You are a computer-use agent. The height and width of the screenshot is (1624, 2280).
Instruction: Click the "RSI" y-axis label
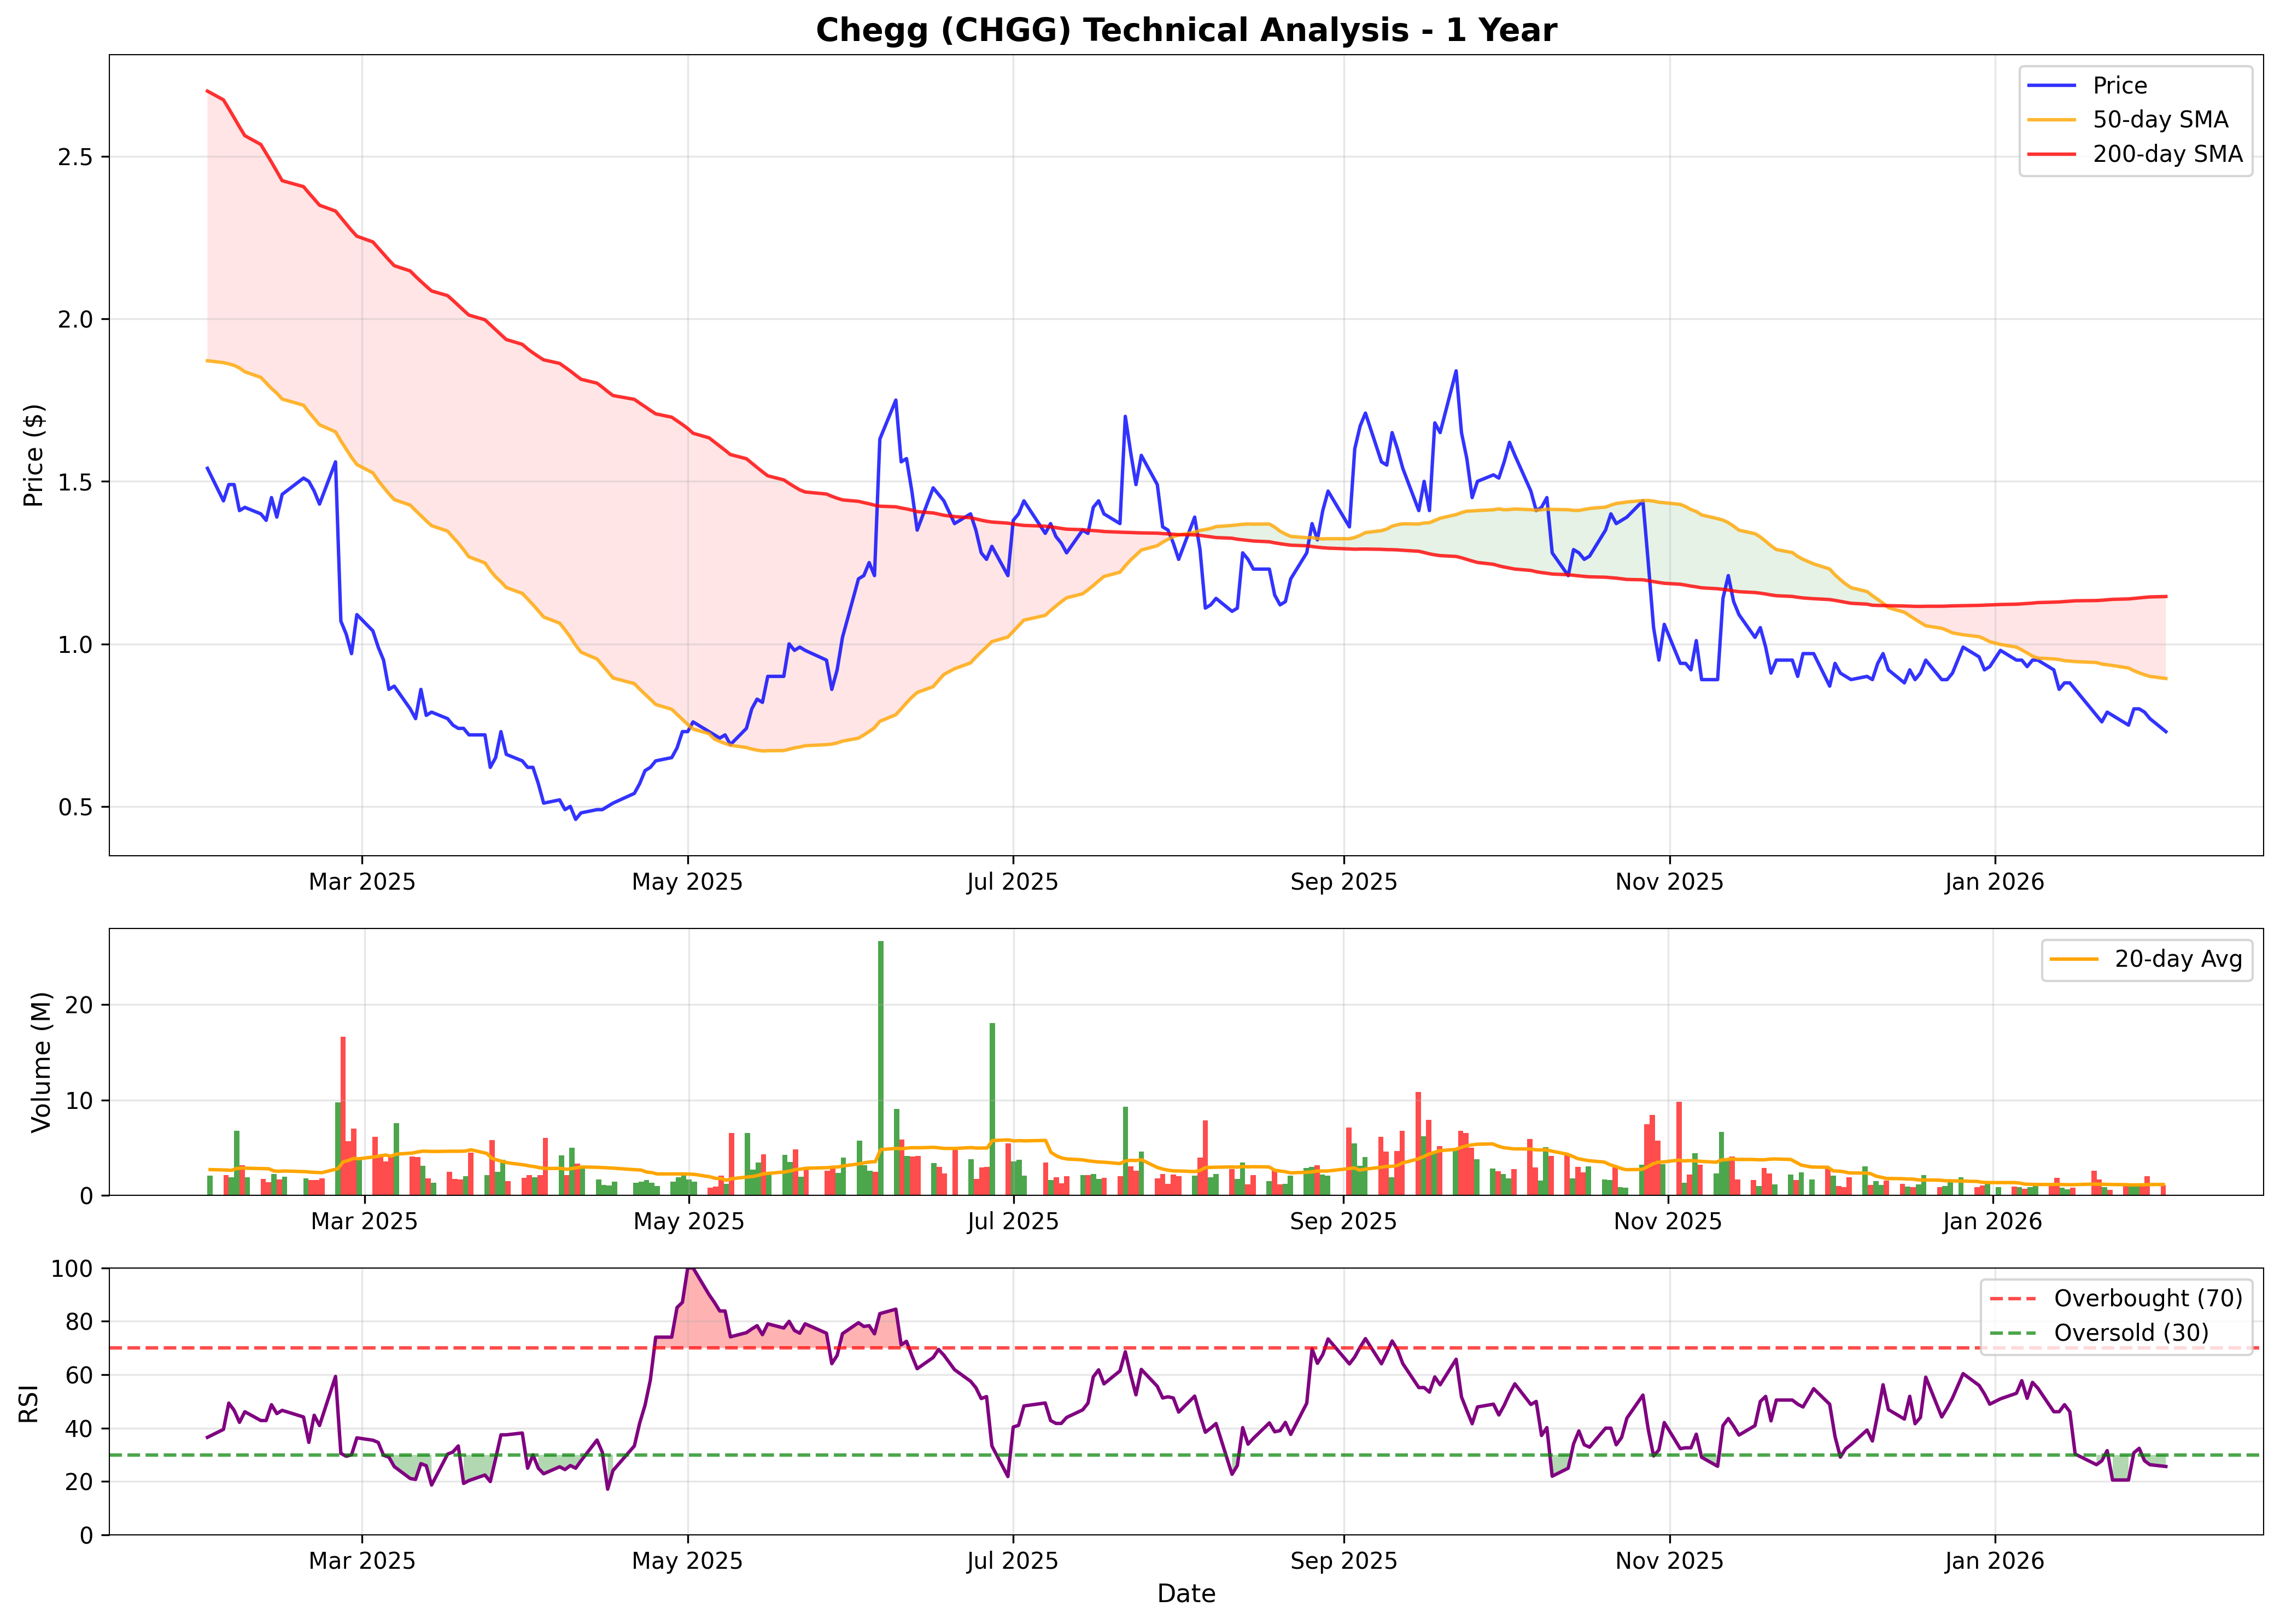point(28,1404)
